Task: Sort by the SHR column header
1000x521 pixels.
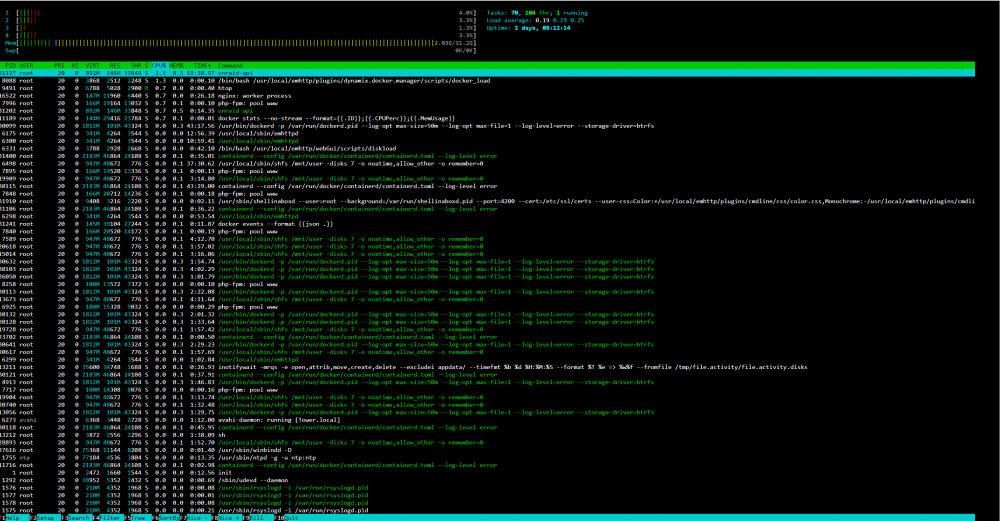Action: tap(136, 66)
